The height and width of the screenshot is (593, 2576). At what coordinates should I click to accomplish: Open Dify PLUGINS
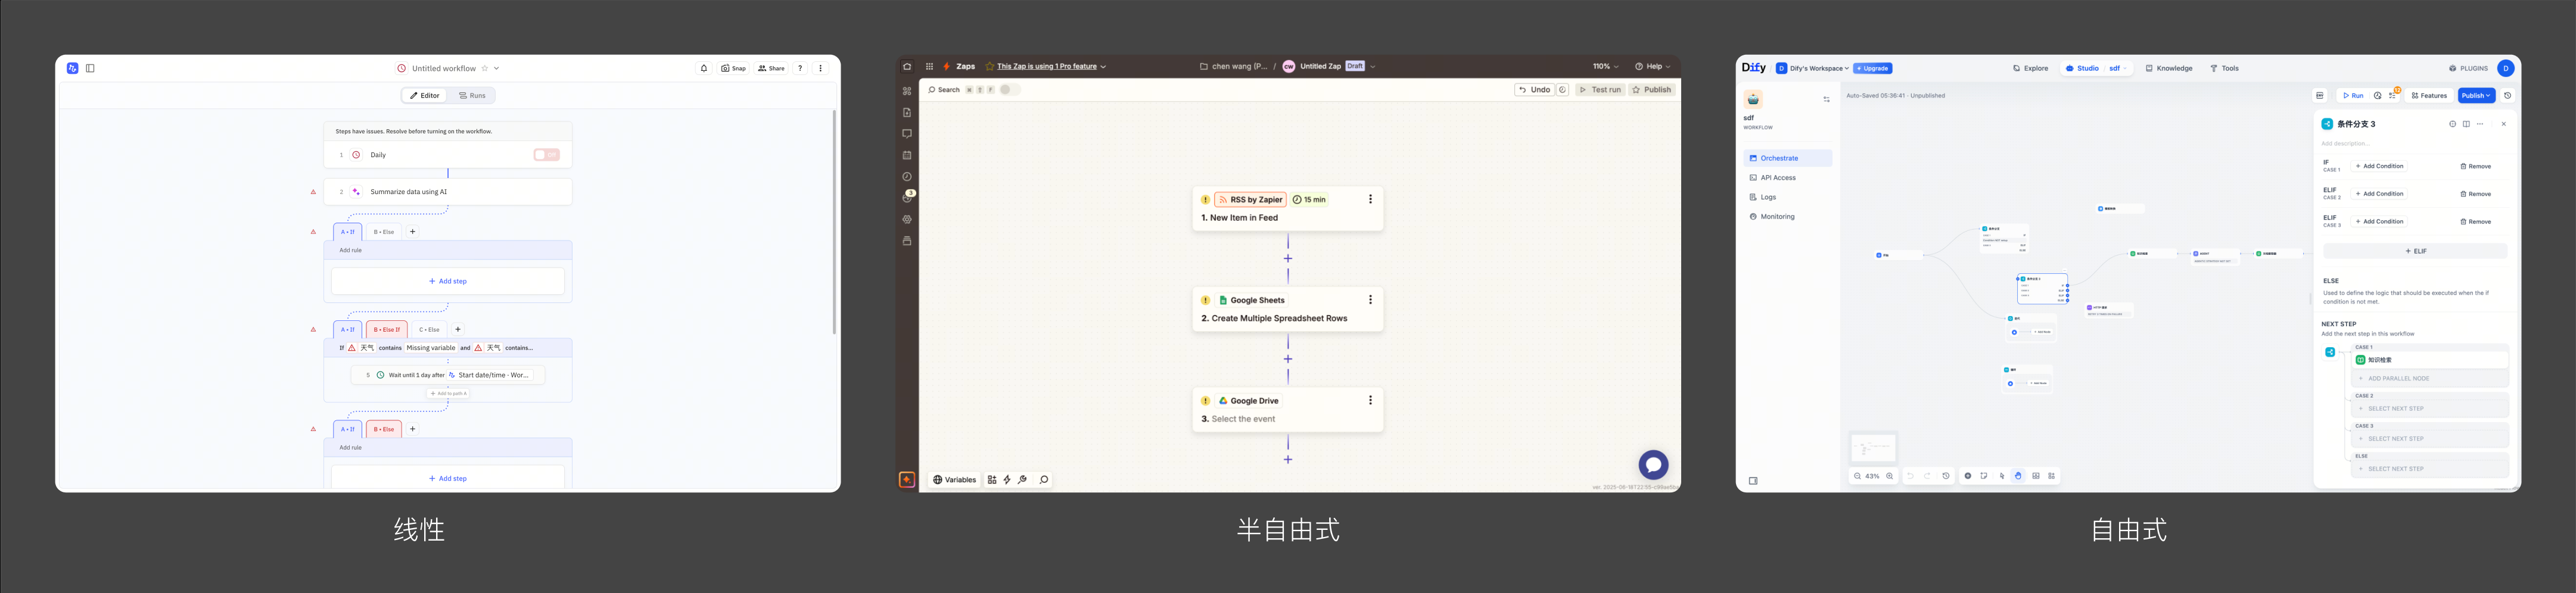tap(2468, 68)
